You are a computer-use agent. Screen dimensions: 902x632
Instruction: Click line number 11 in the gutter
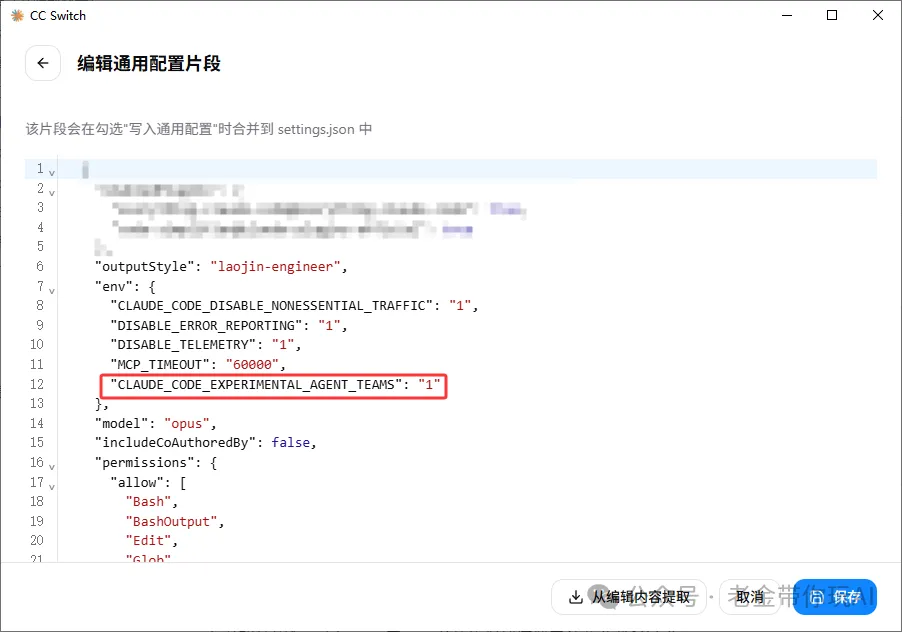37,365
